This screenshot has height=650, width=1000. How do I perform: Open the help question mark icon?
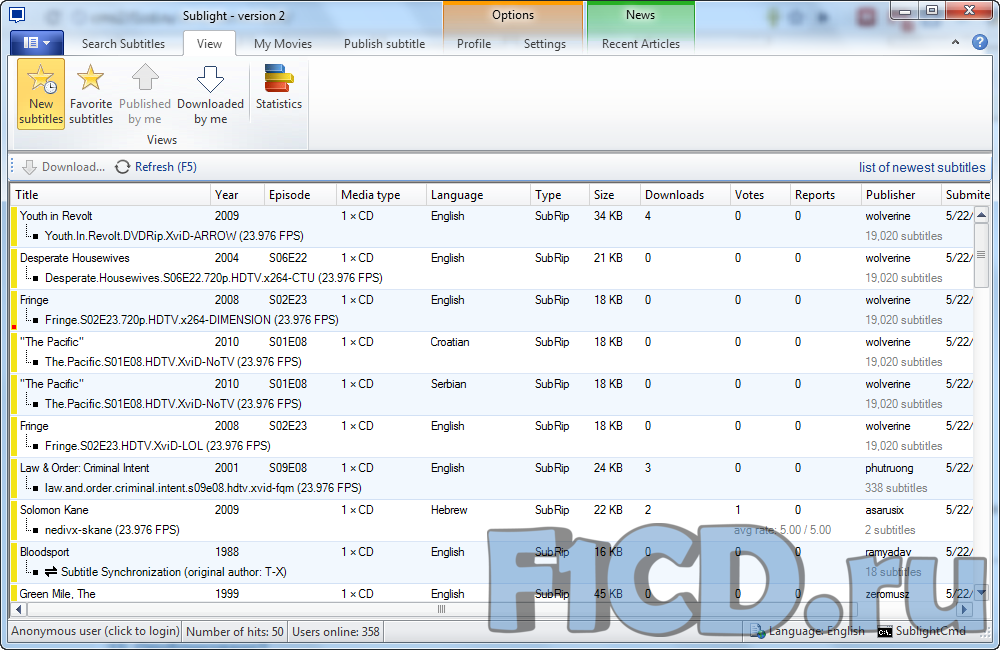980,42
